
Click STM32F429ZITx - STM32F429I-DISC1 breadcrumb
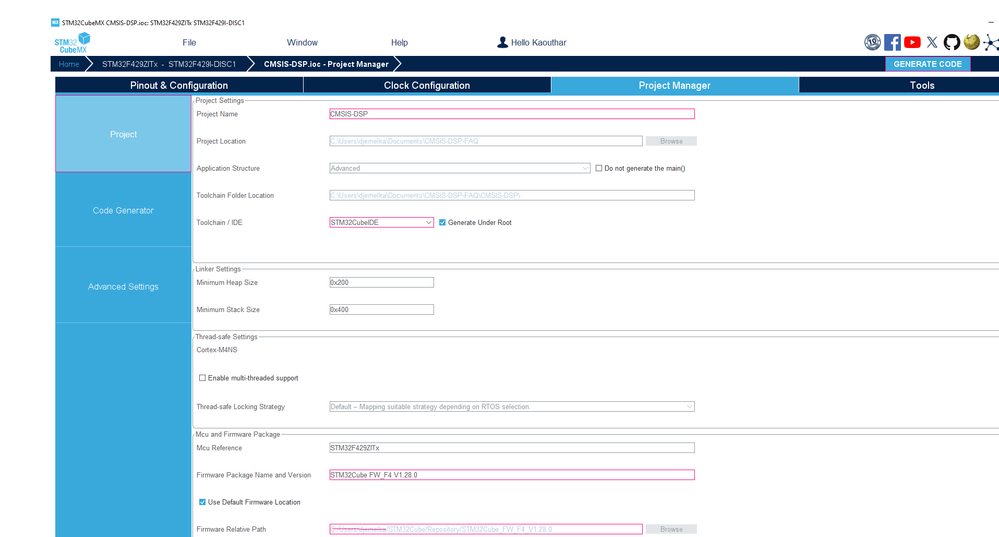(169, 64)
